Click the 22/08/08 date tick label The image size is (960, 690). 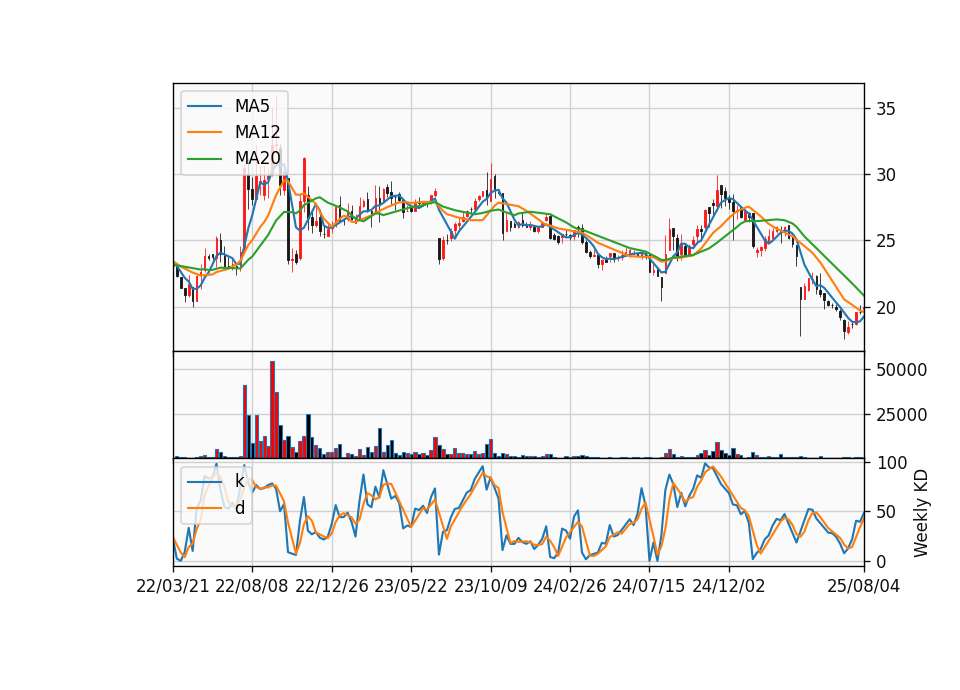[252, 586]
